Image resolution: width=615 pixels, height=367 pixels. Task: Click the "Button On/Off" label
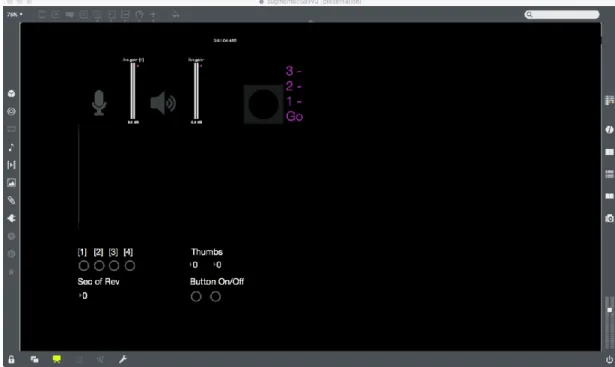pyautogui.click(x=217, y=282)
